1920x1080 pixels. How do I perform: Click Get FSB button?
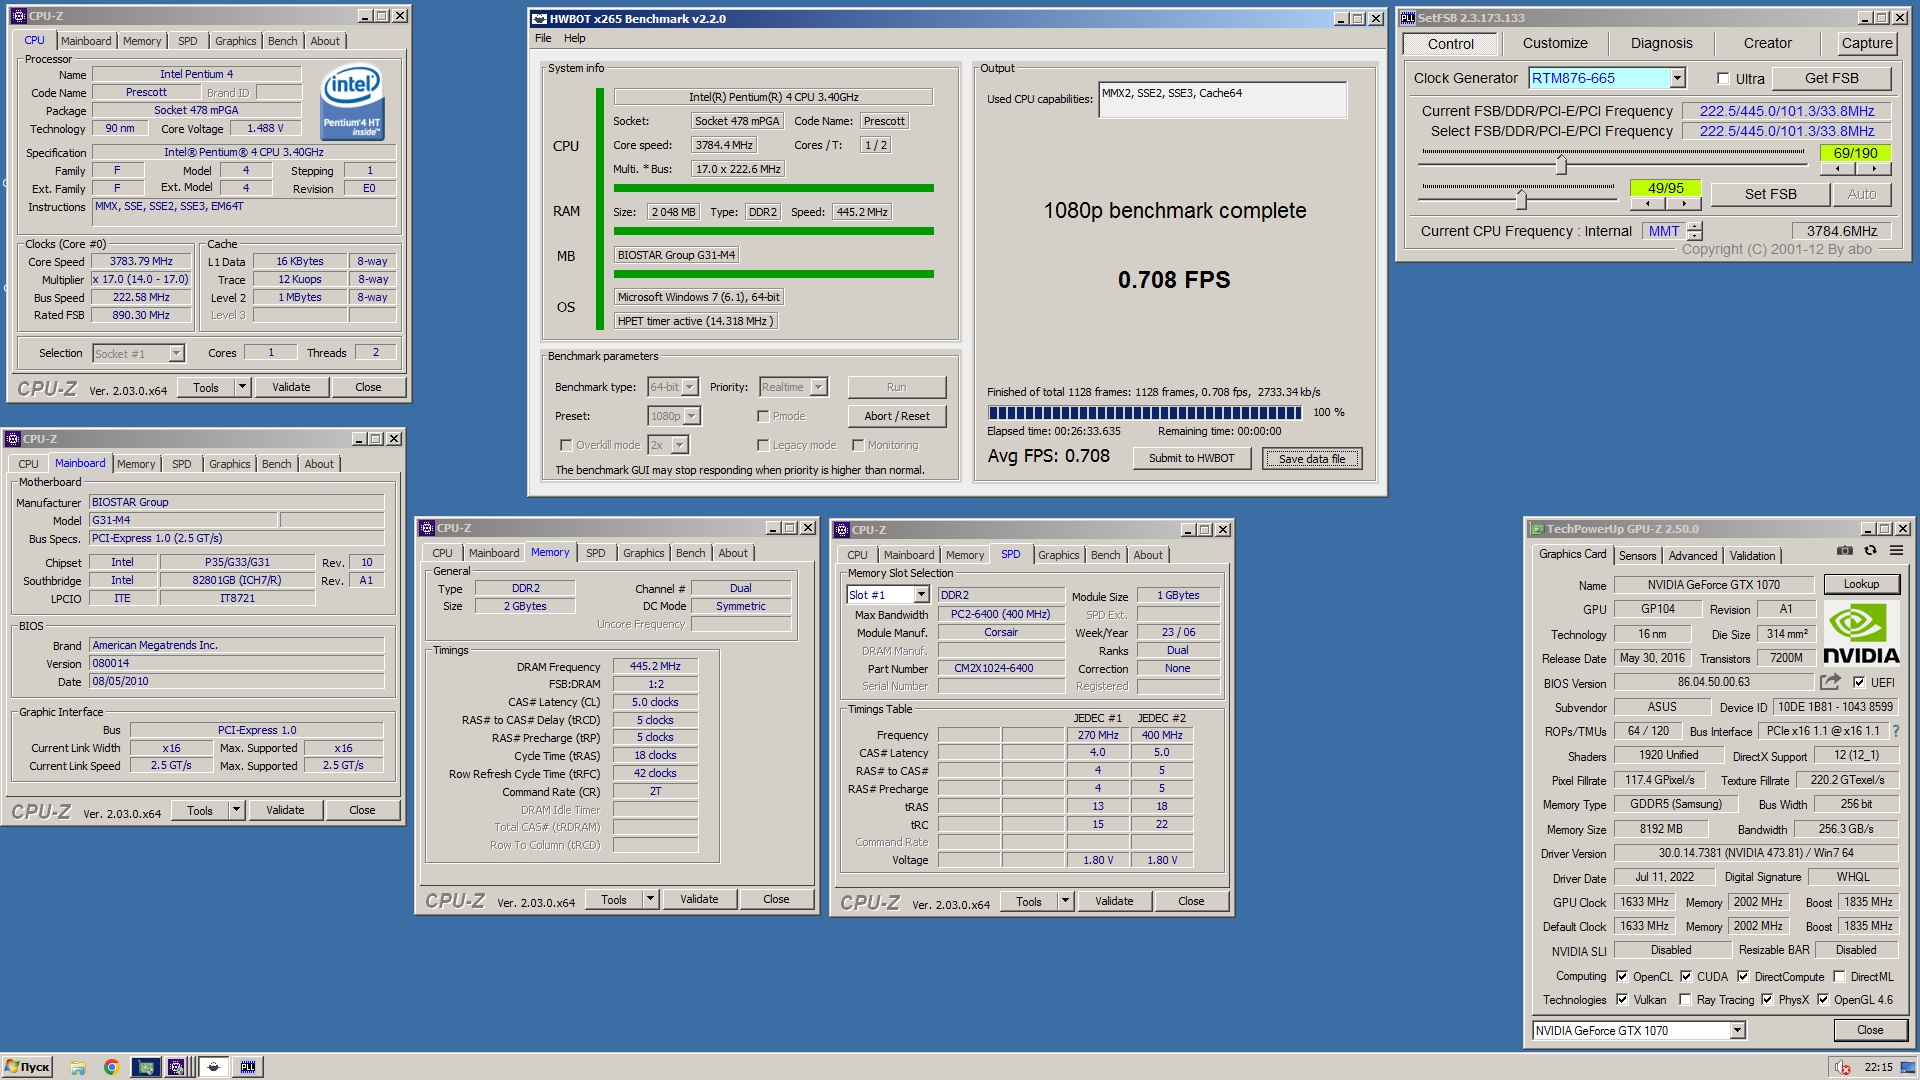[x=1831, y=78]
